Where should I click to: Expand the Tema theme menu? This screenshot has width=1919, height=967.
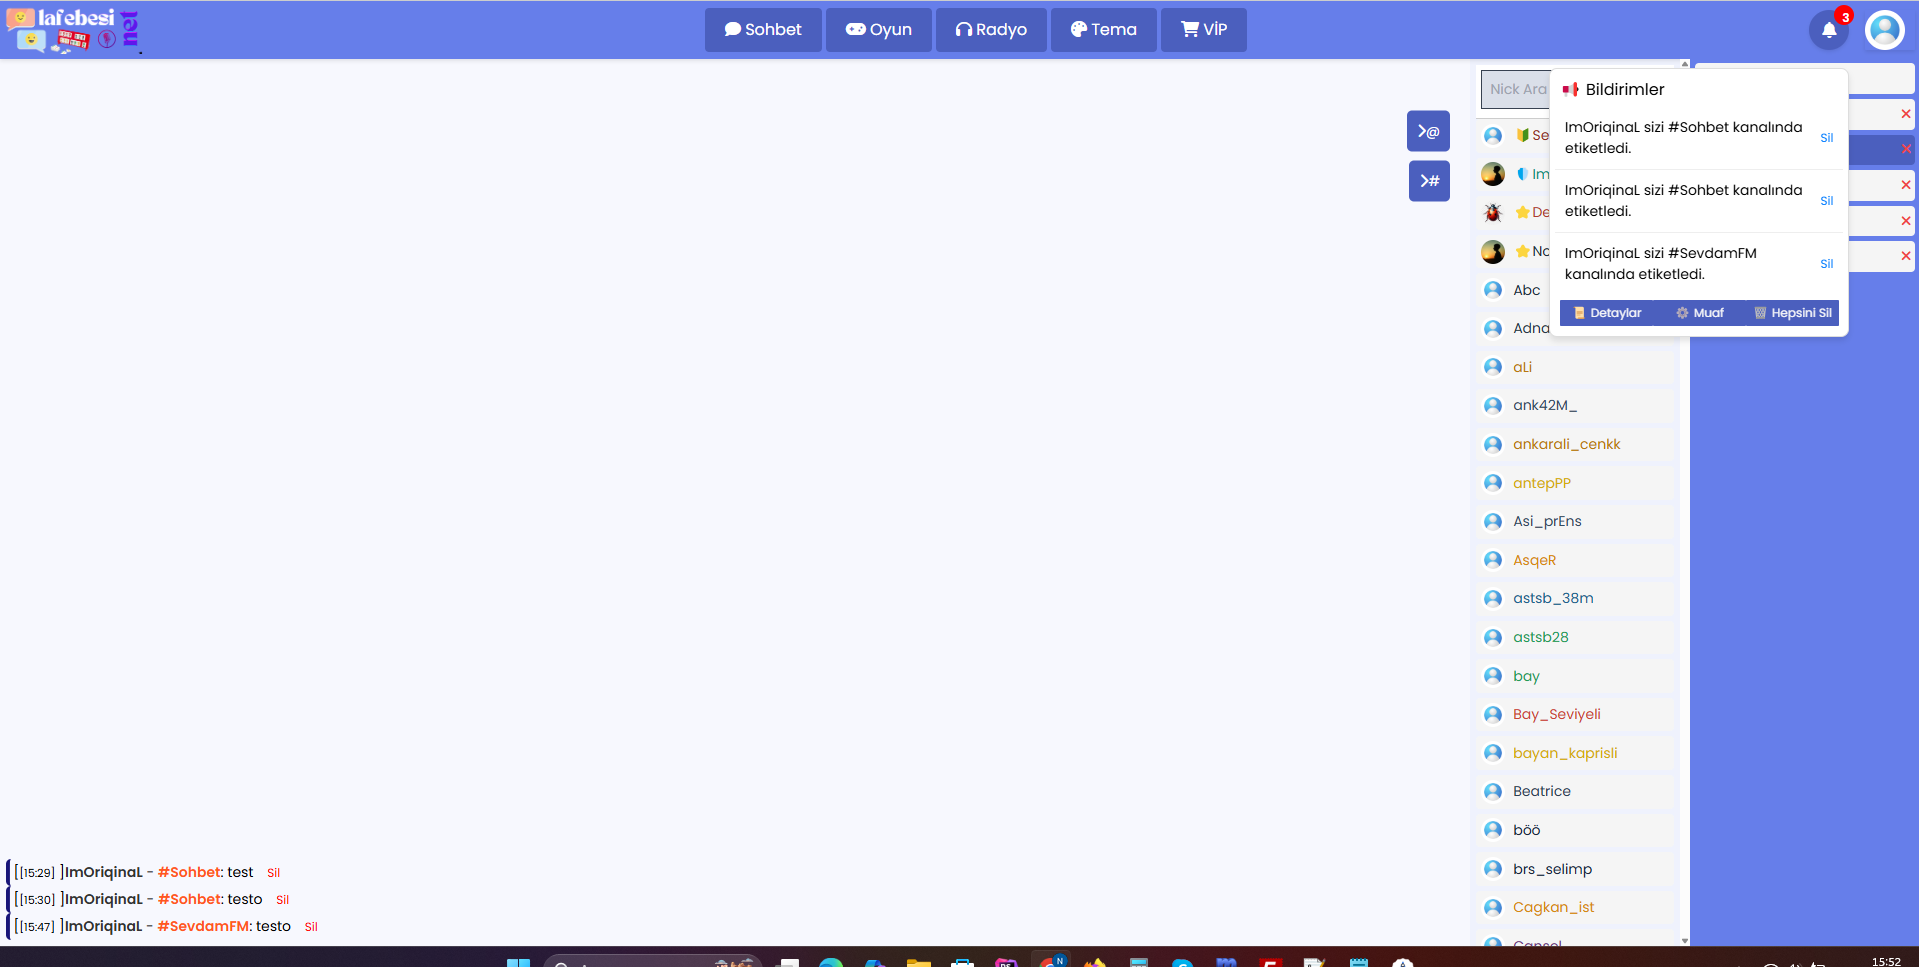(1103, 30)
